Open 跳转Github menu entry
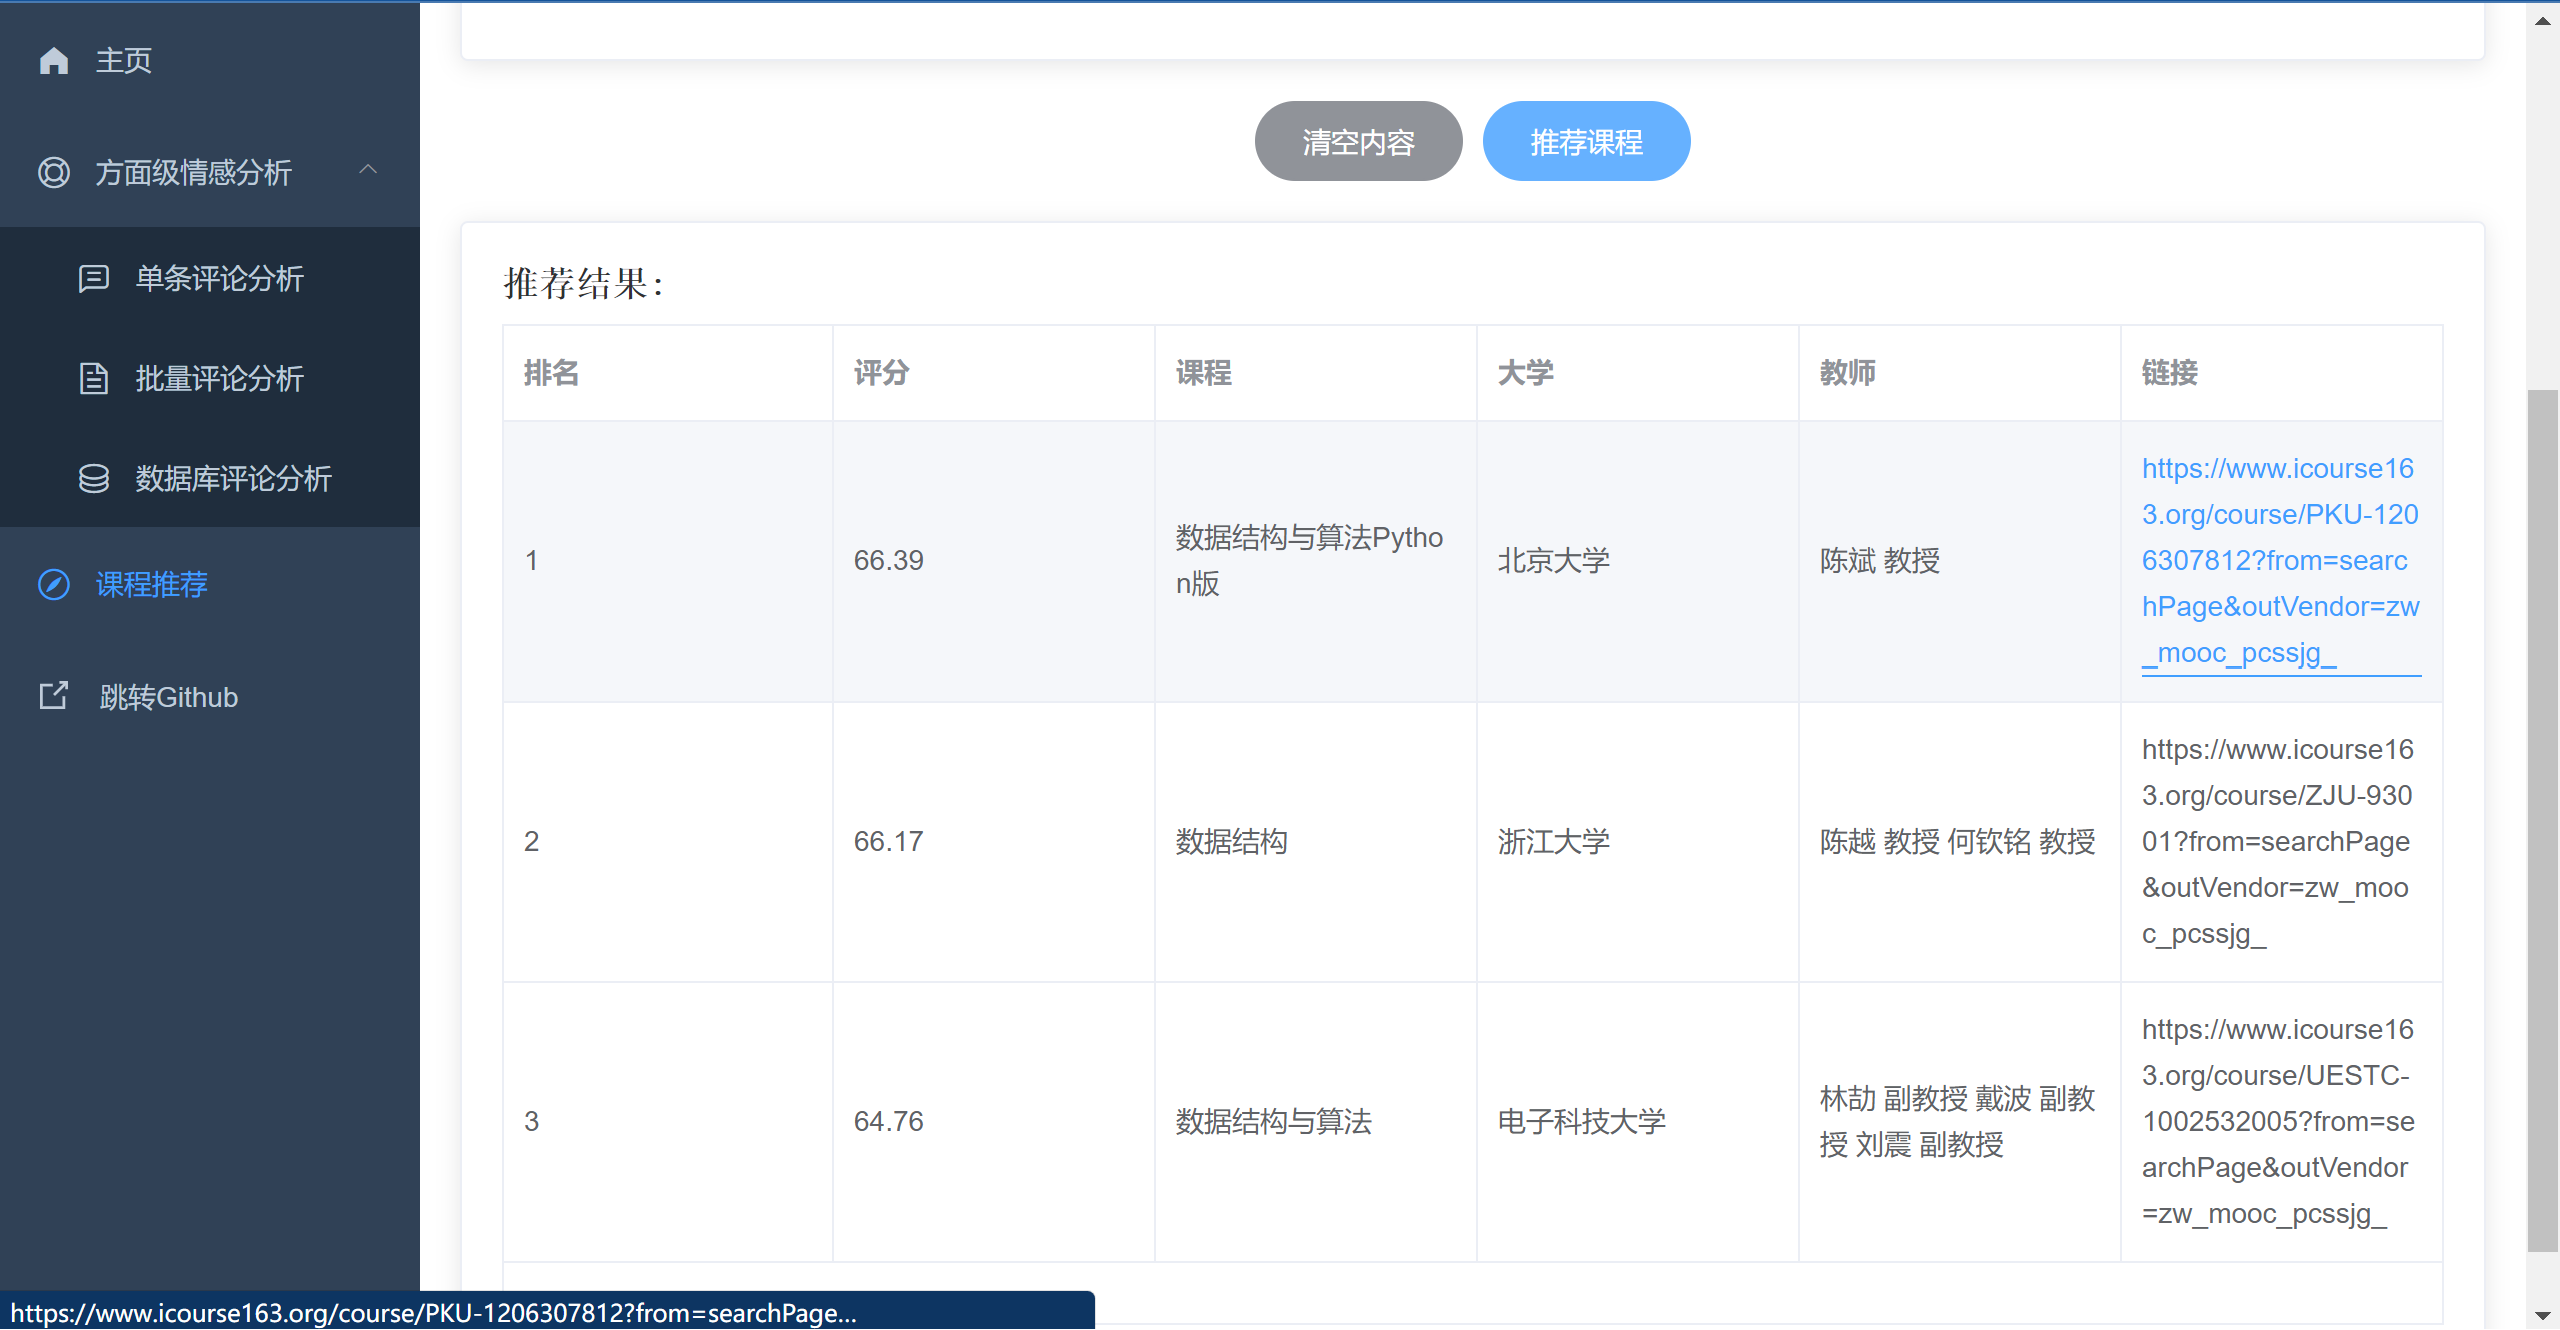The width and height of the screenshot is (2560, 1330). [168, 697]
